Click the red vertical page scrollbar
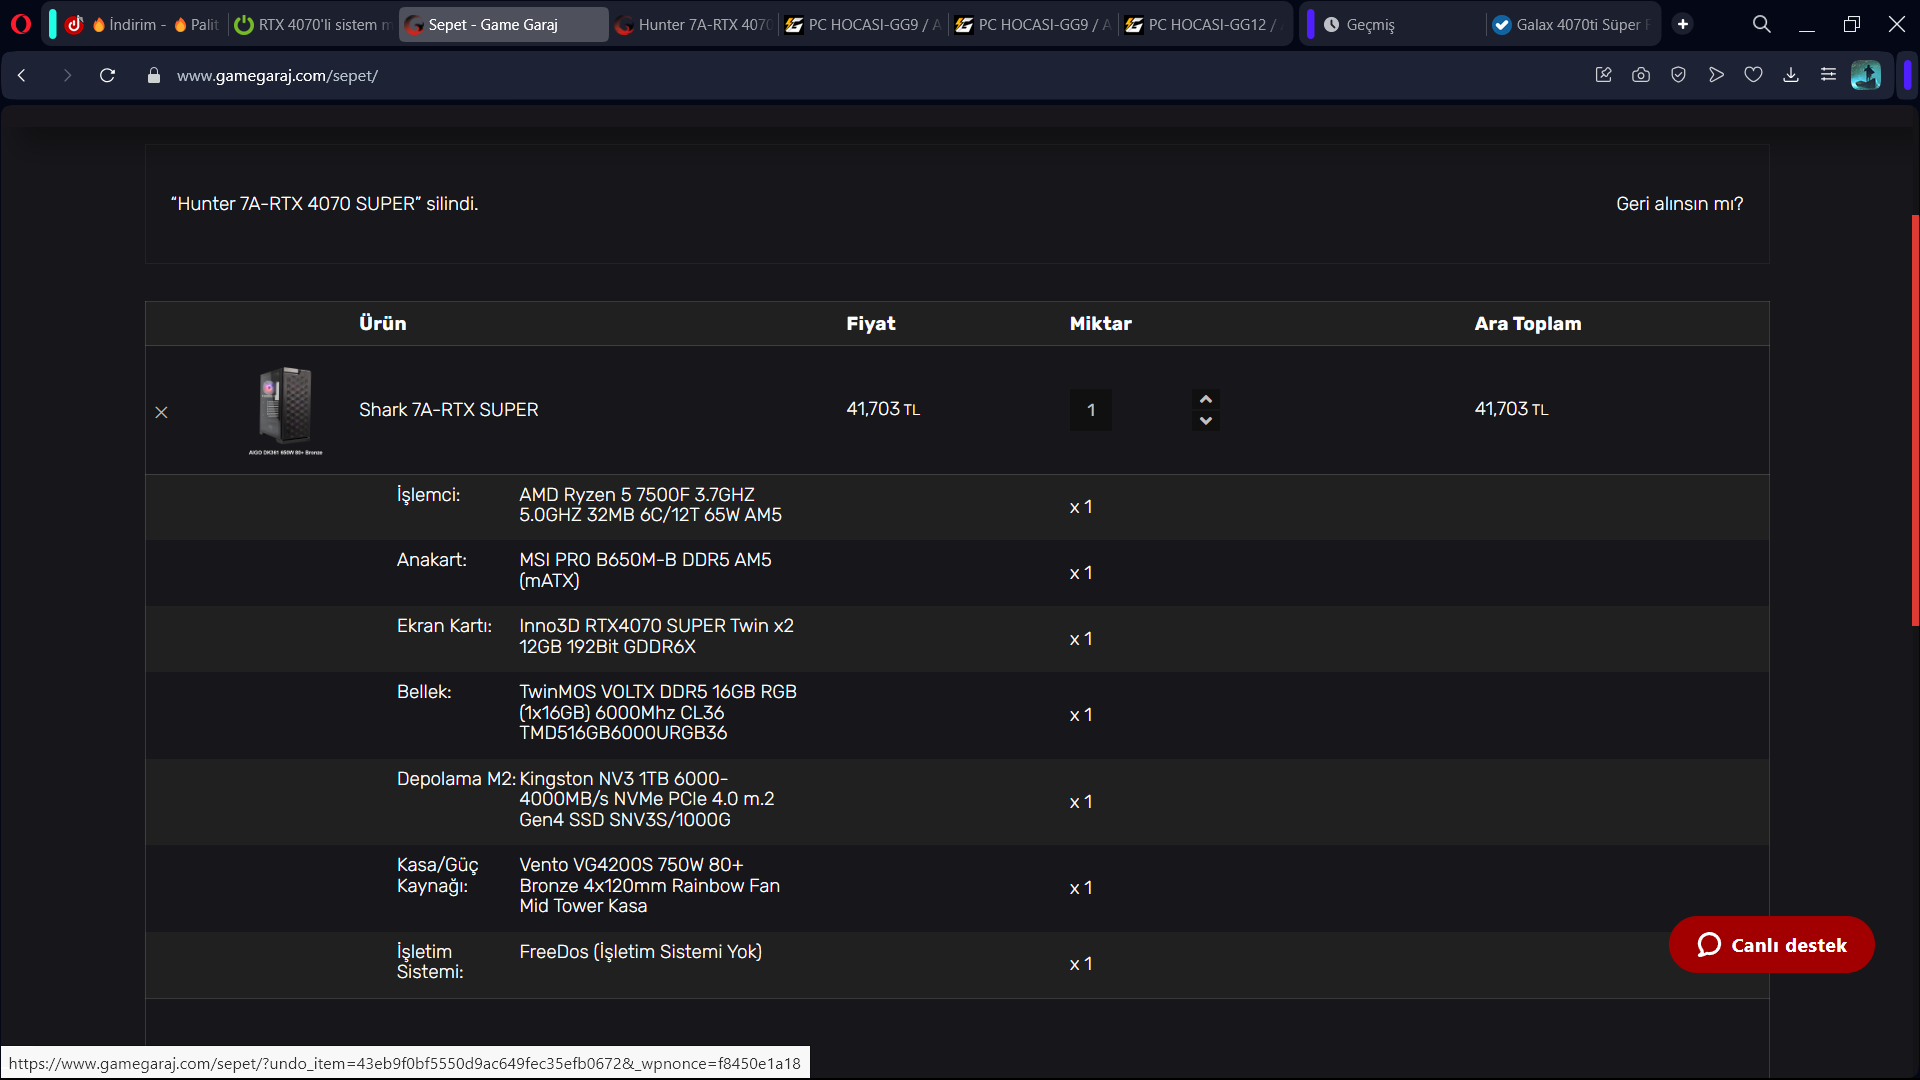1920x1080 pixels. point(1914,420)
